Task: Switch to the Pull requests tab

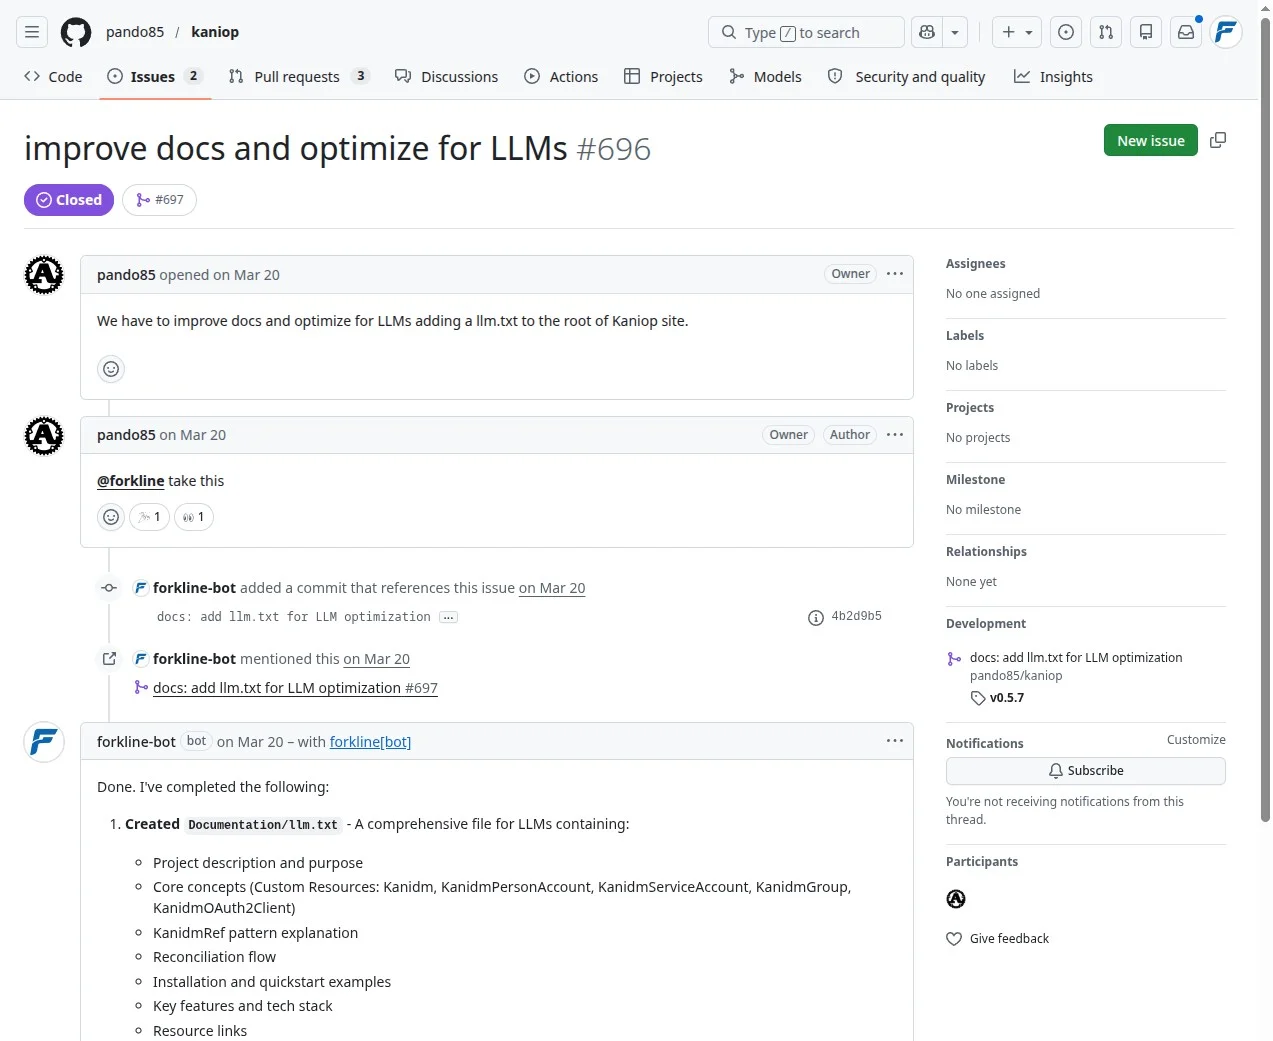Action: [298, 76]
